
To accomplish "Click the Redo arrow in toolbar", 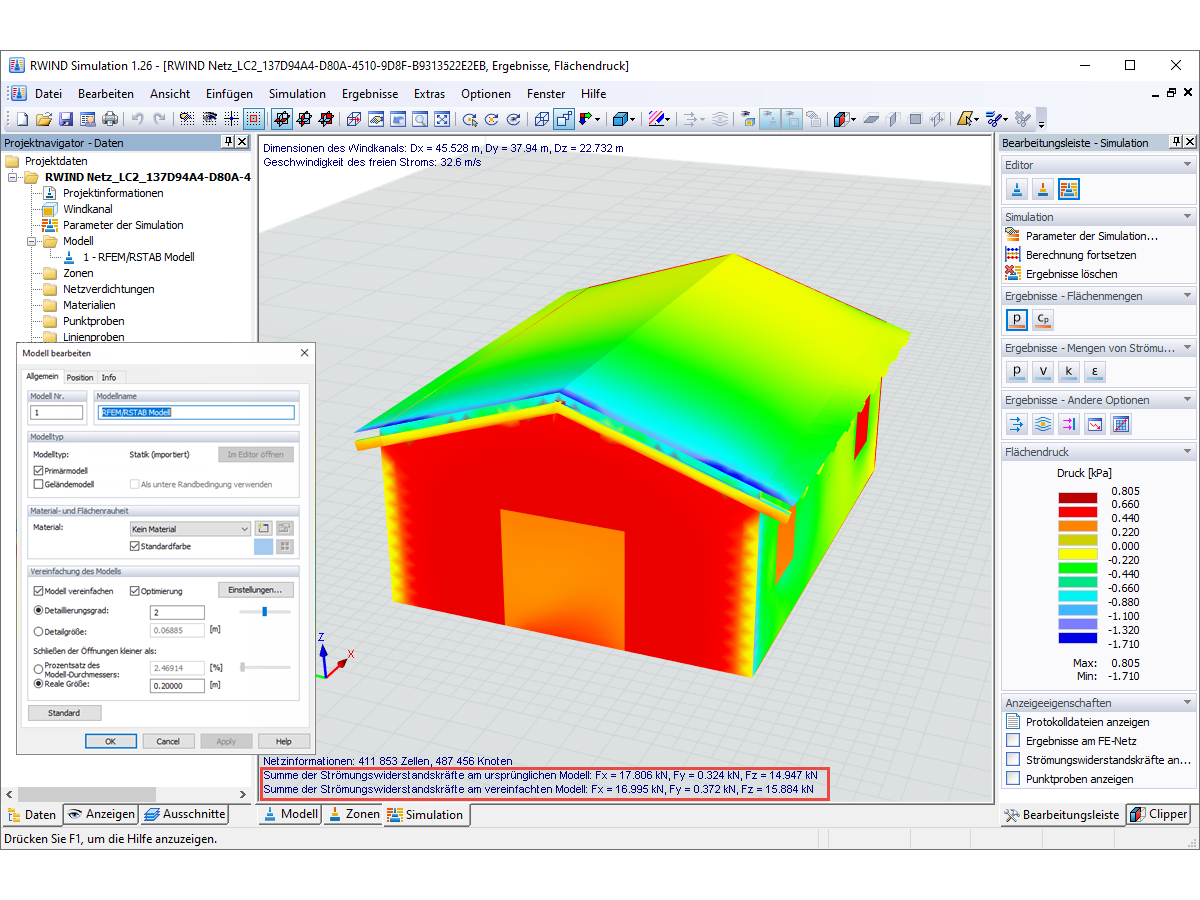I will pyautogui.click(x=159, y=119).
